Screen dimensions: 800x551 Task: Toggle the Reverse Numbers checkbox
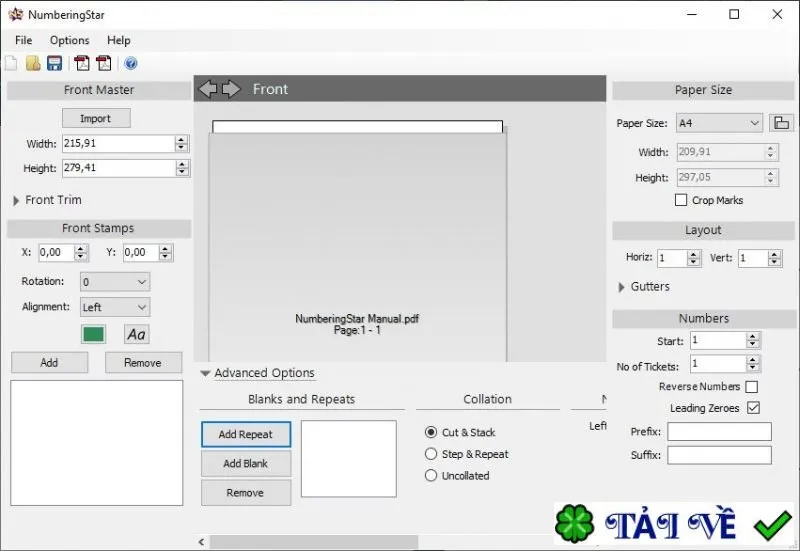(752, 387)
